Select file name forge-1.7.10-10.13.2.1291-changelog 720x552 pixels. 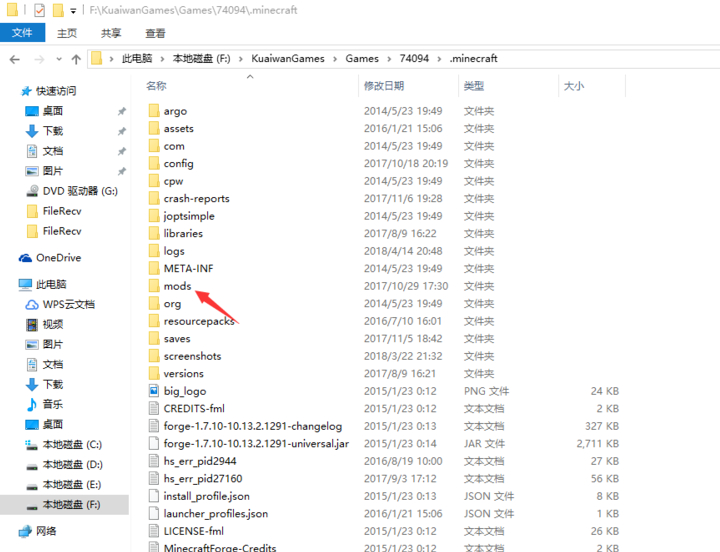click(253, 426)
